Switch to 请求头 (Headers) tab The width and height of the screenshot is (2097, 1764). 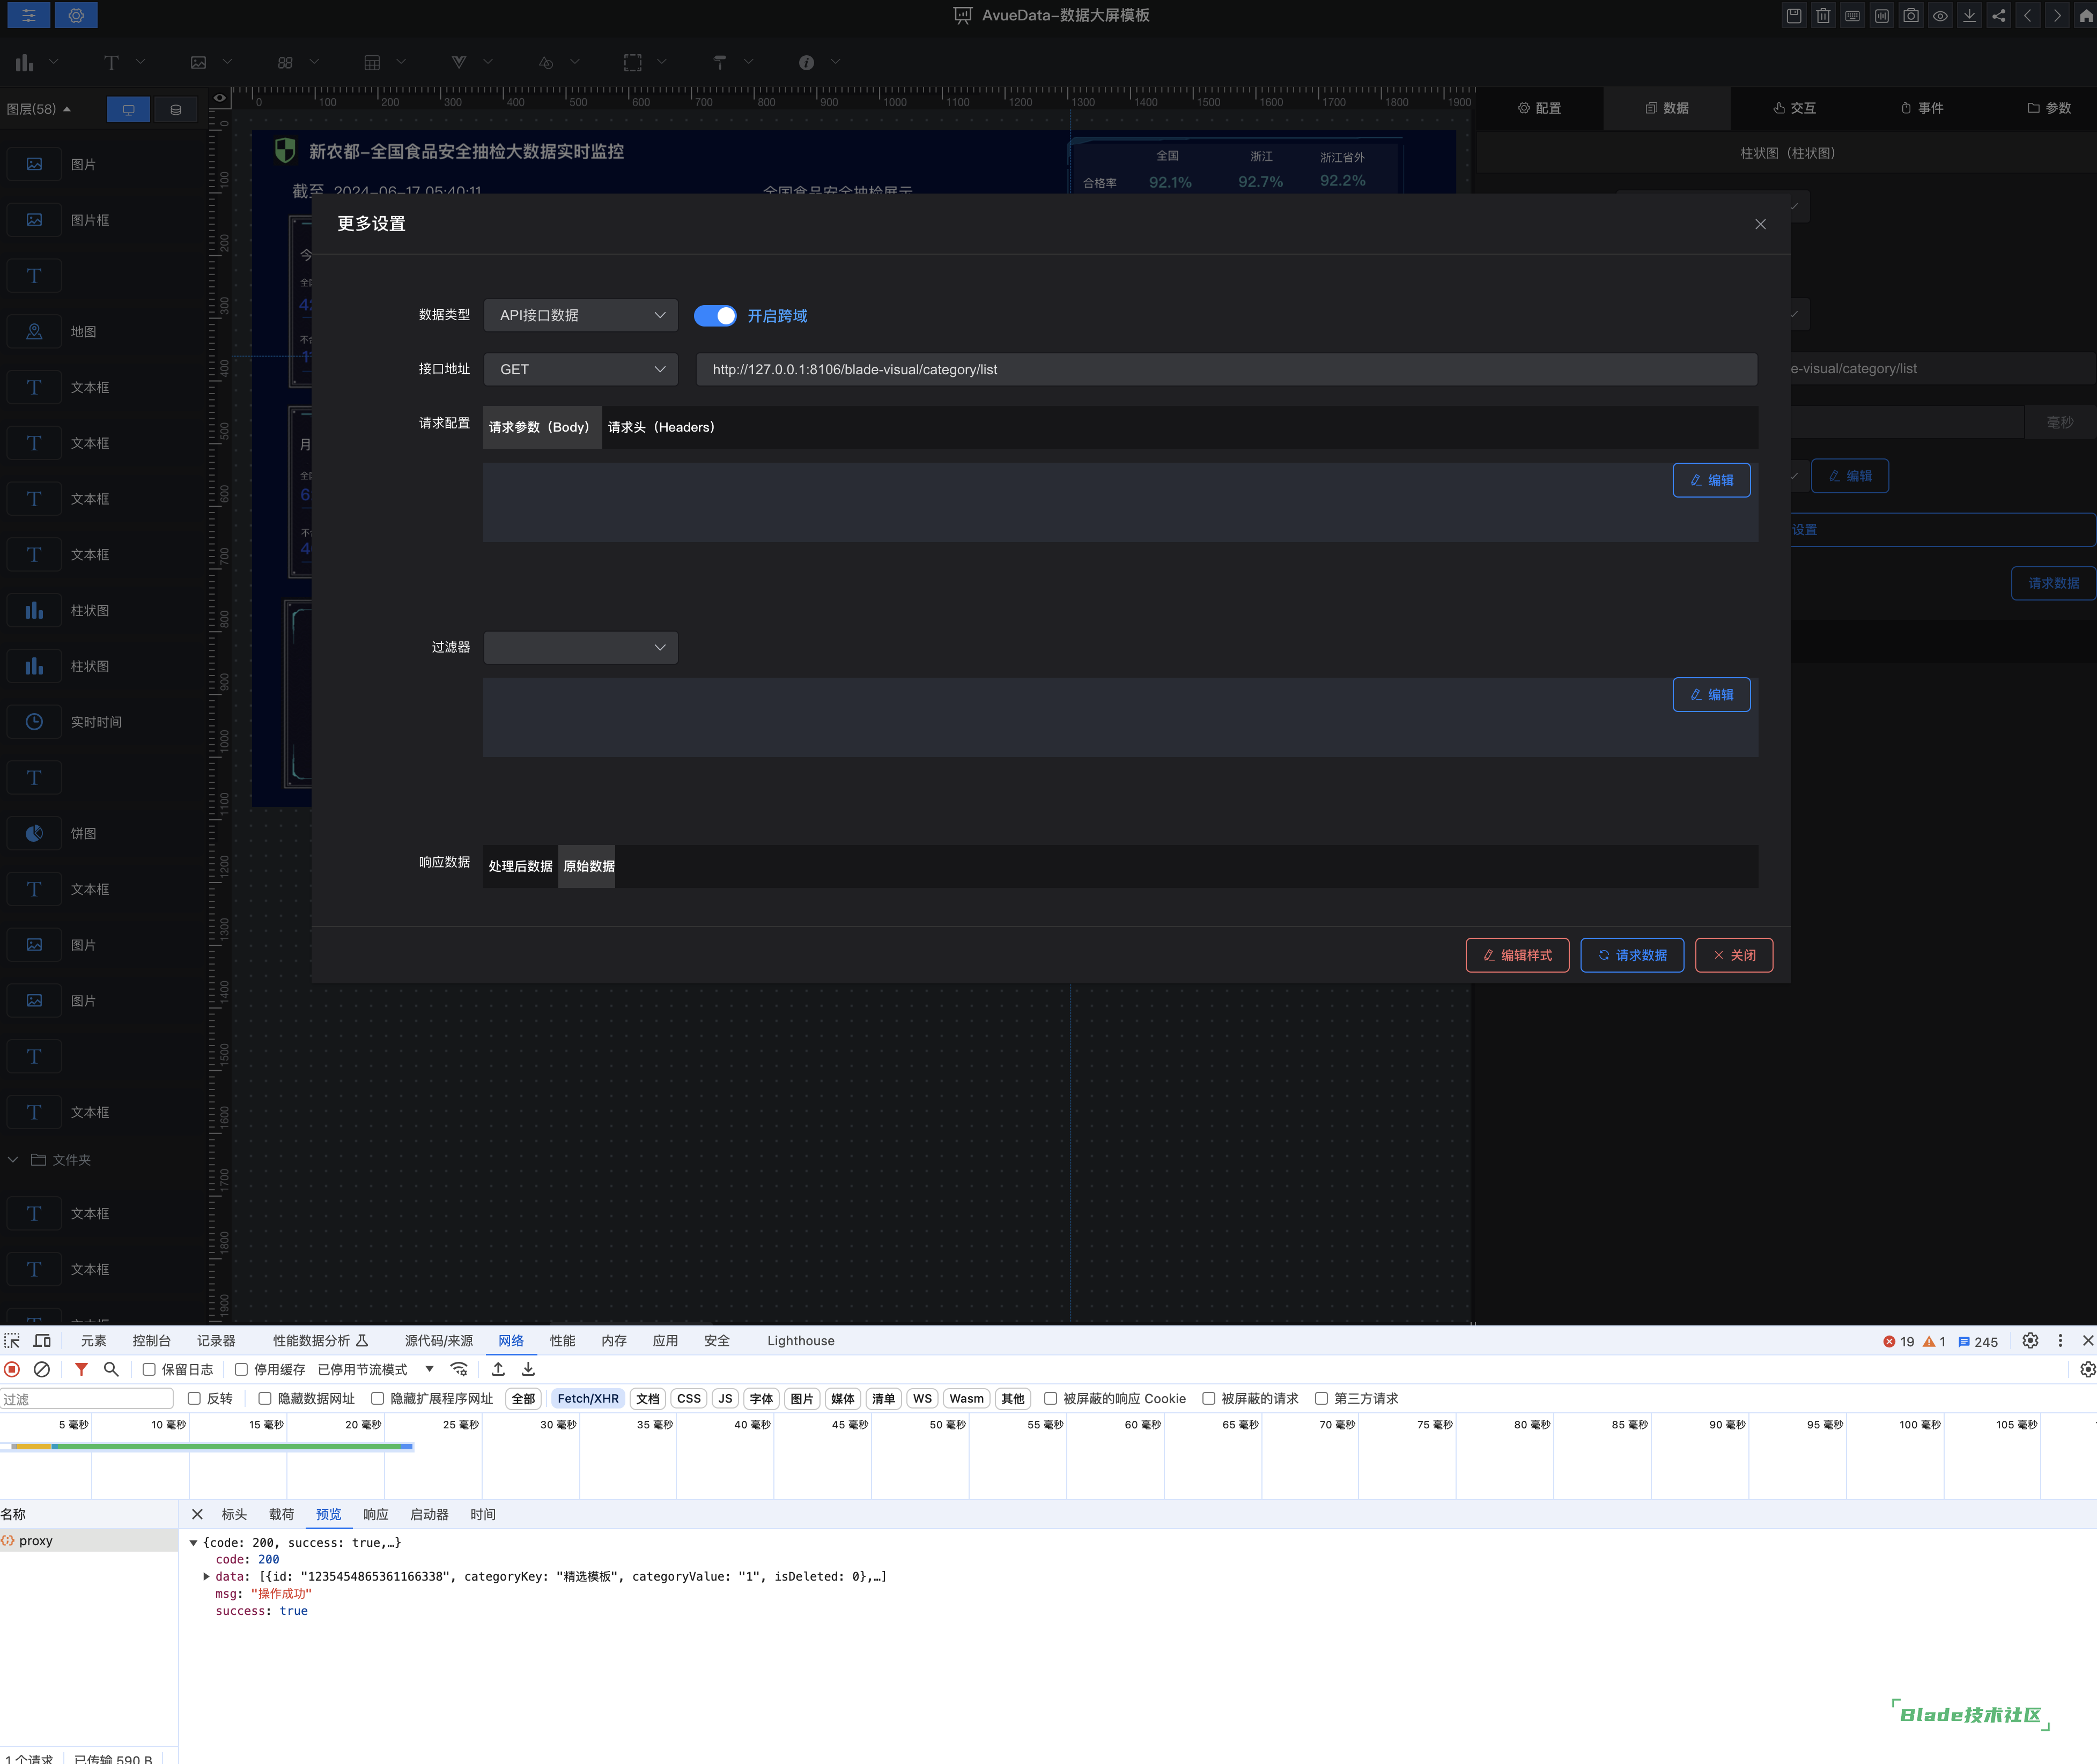tap(661, 427)
